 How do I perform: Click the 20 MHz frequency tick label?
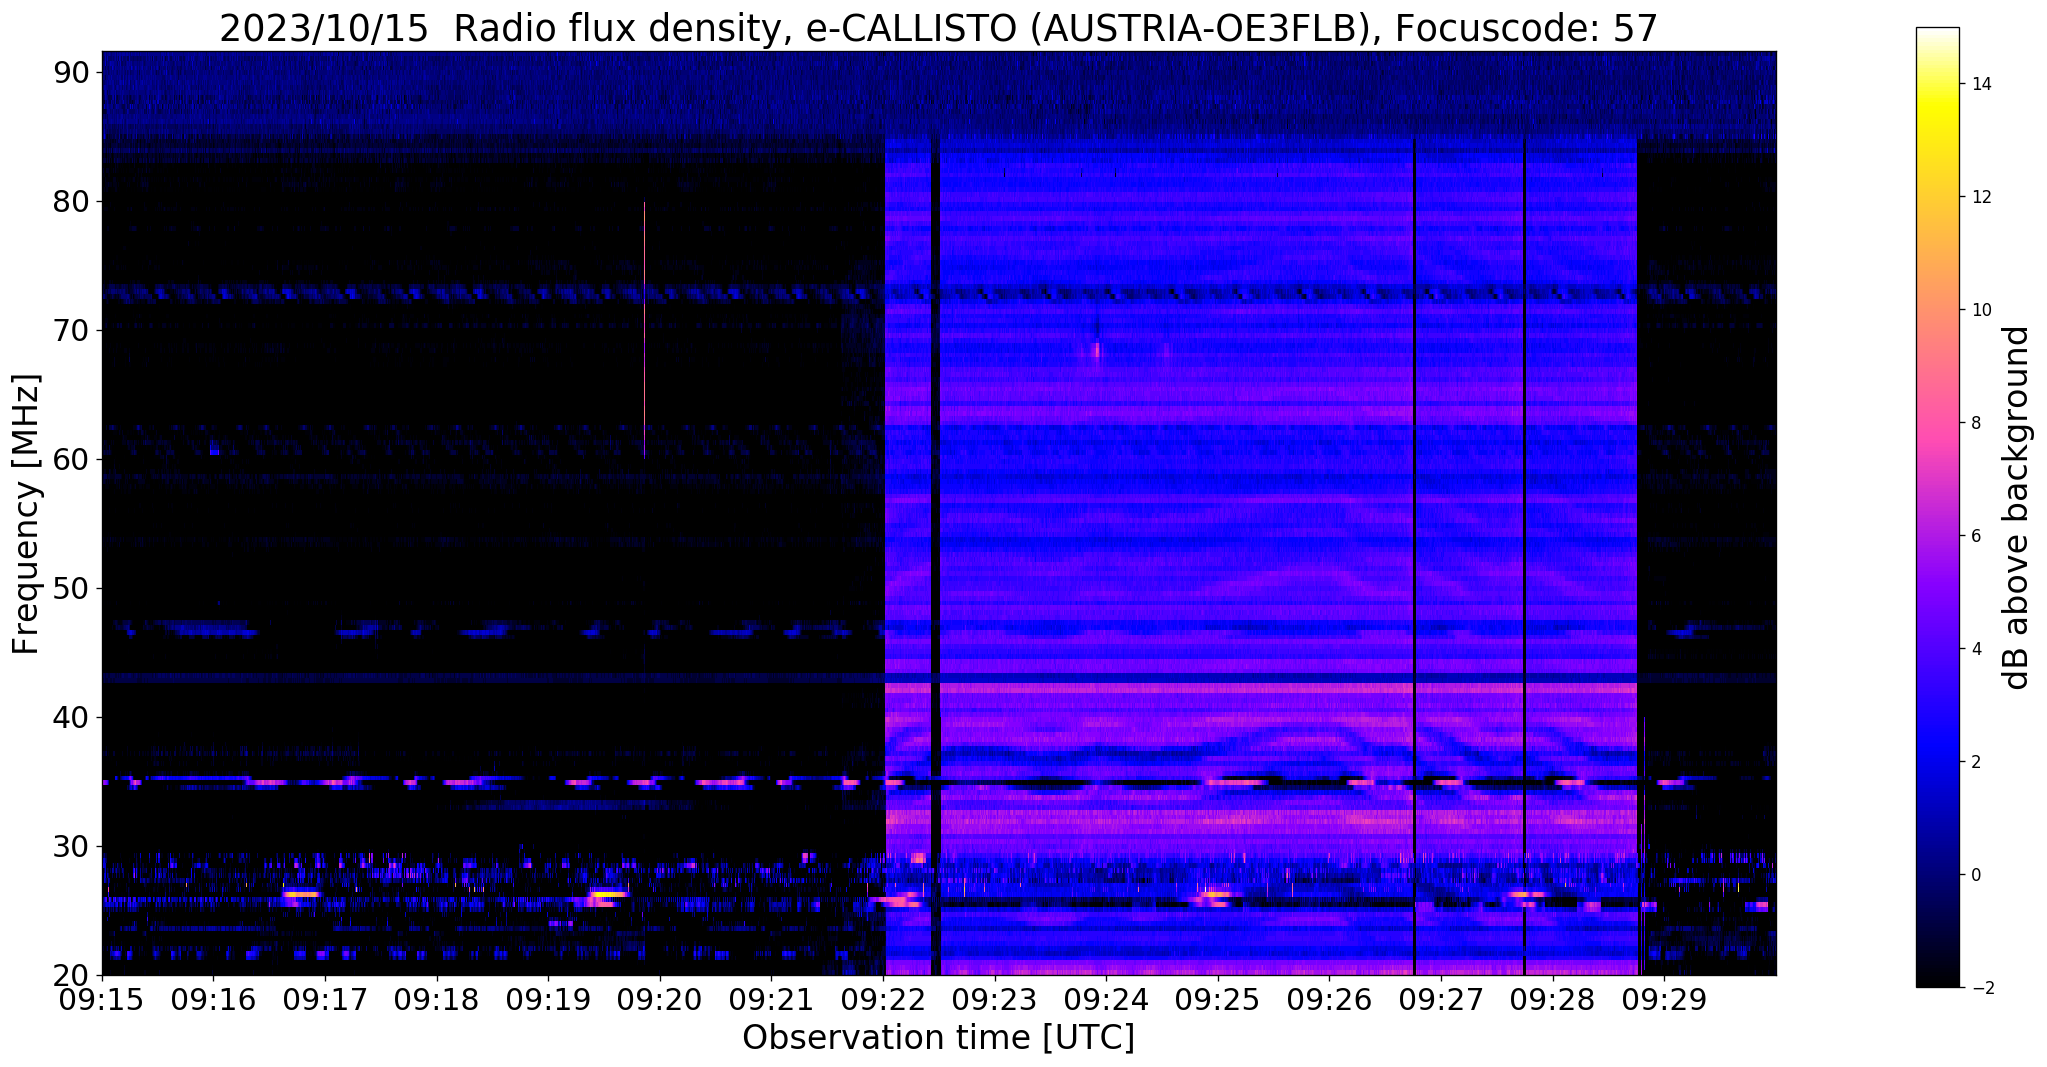[x=73, y=975]
